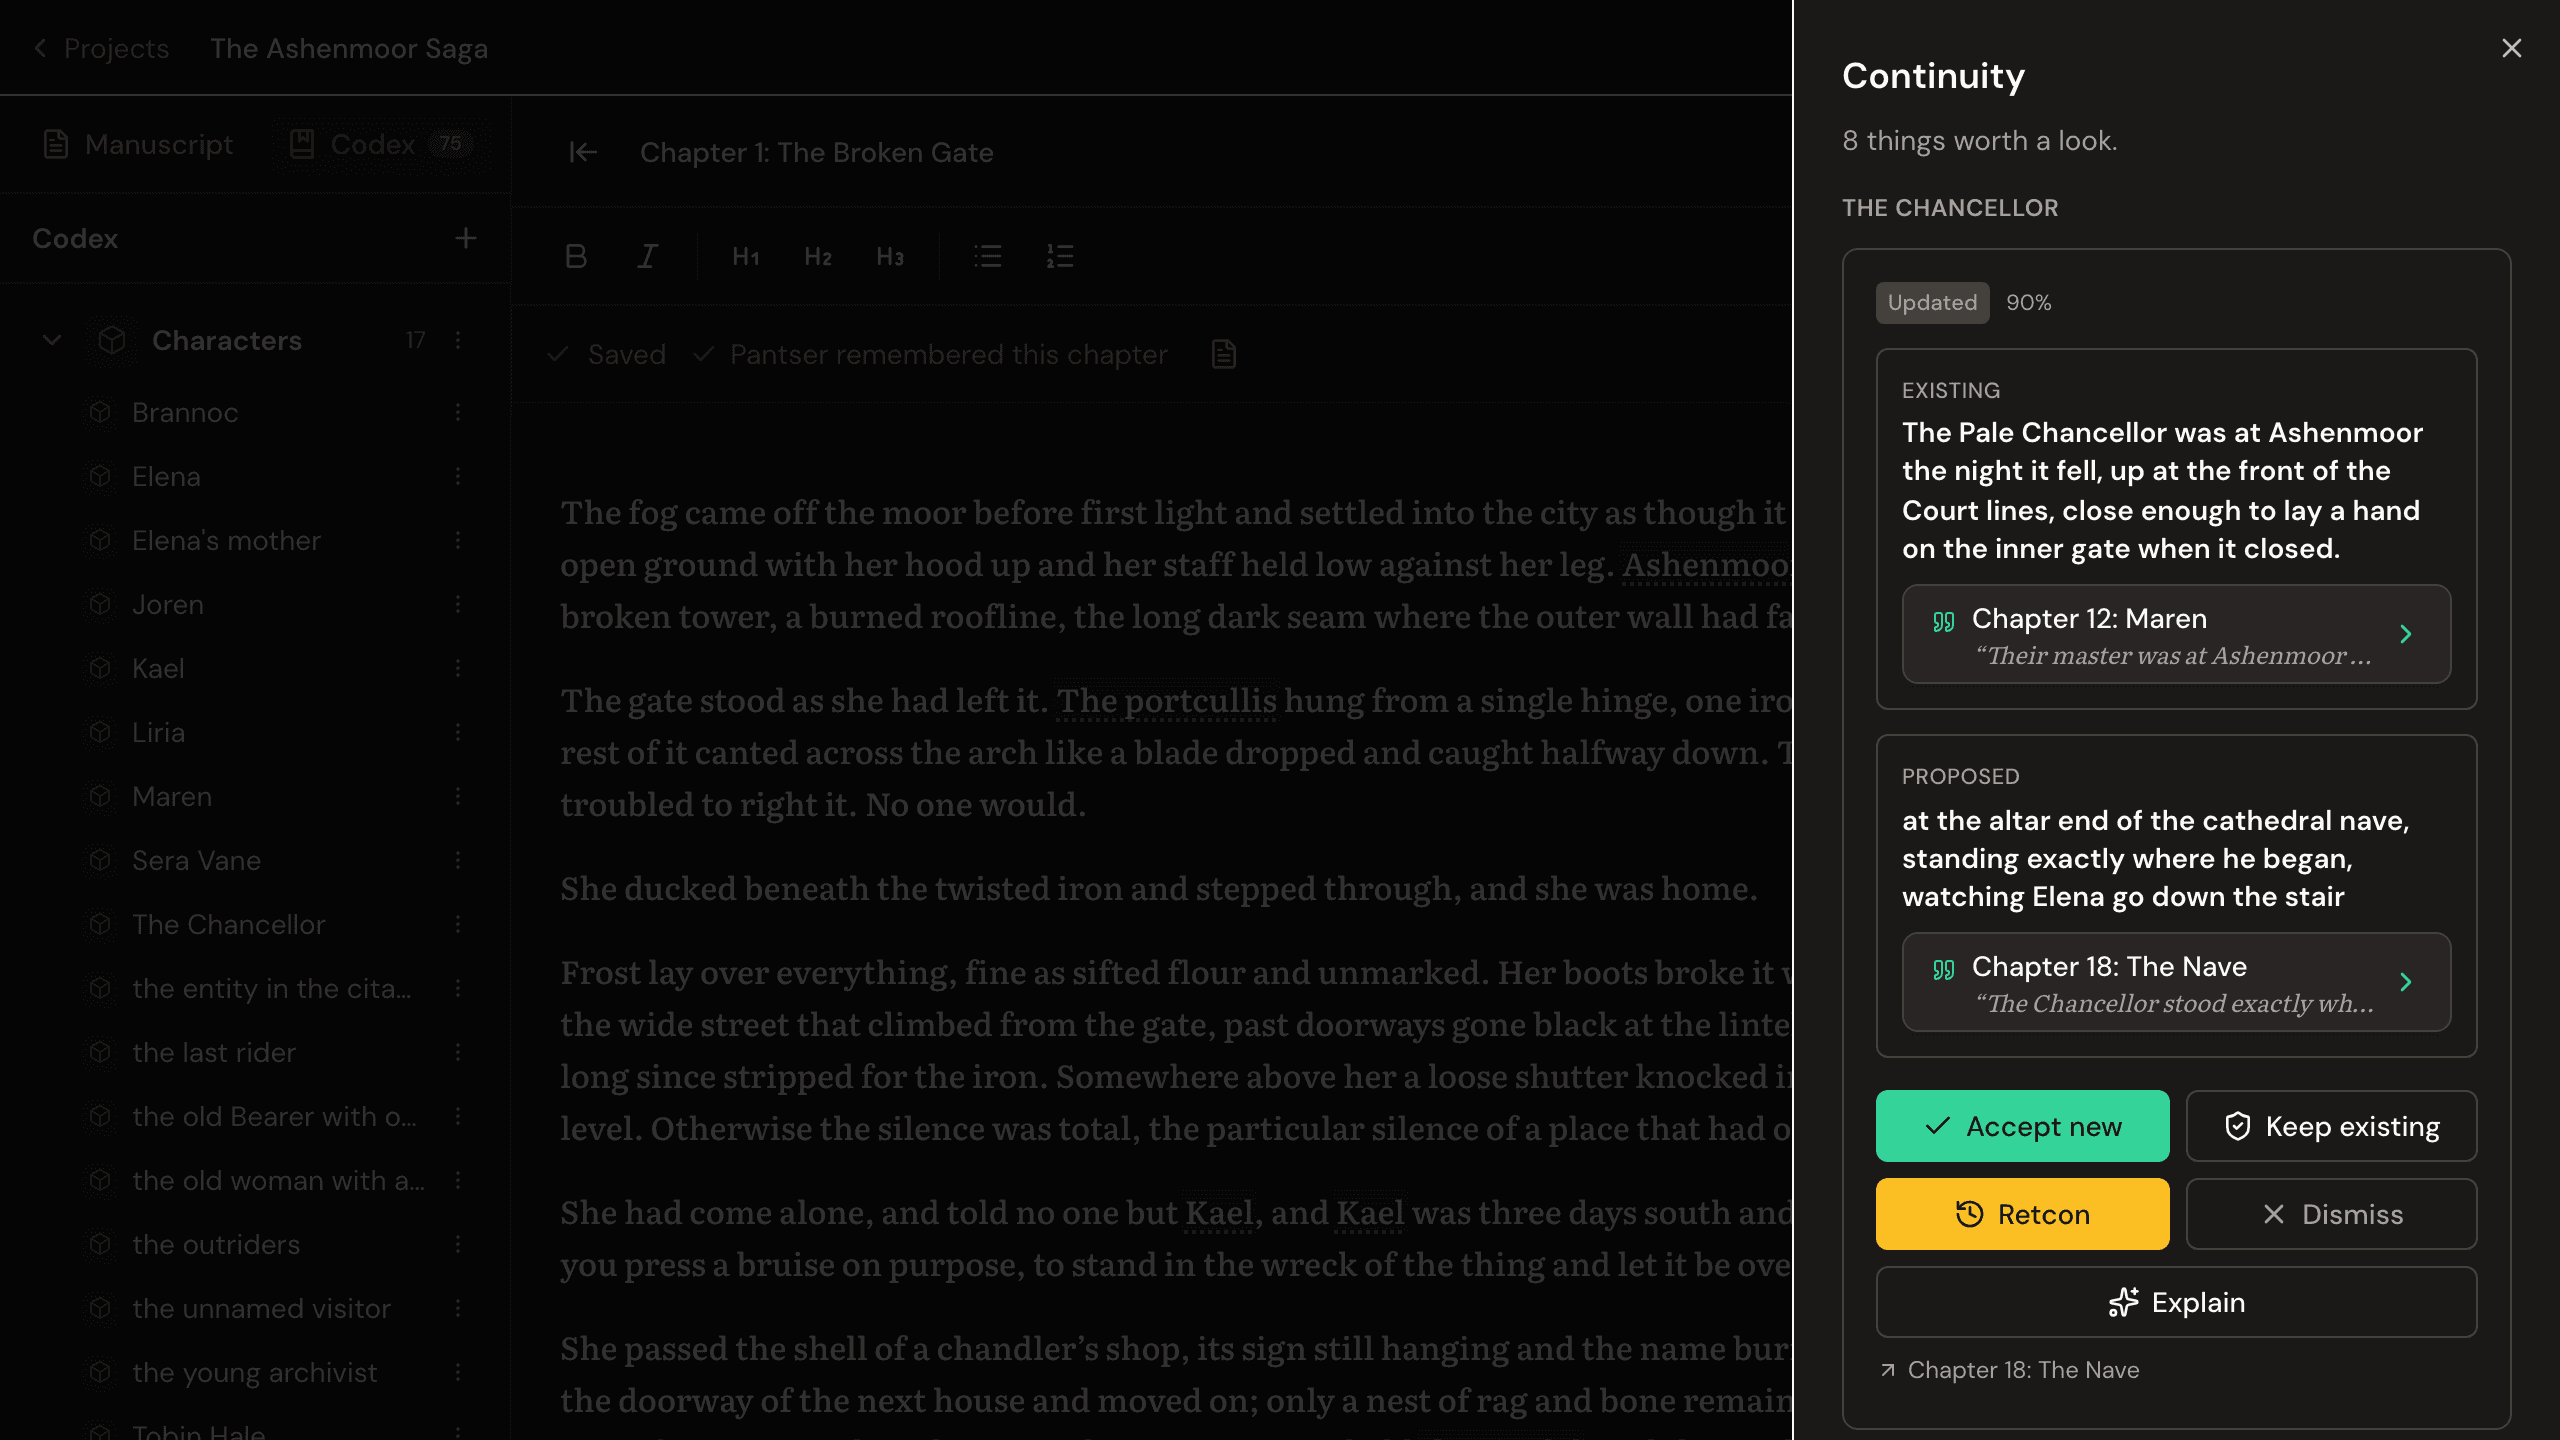Select the young archivist entry
2560x1440 pixels.
(254, 1372)
